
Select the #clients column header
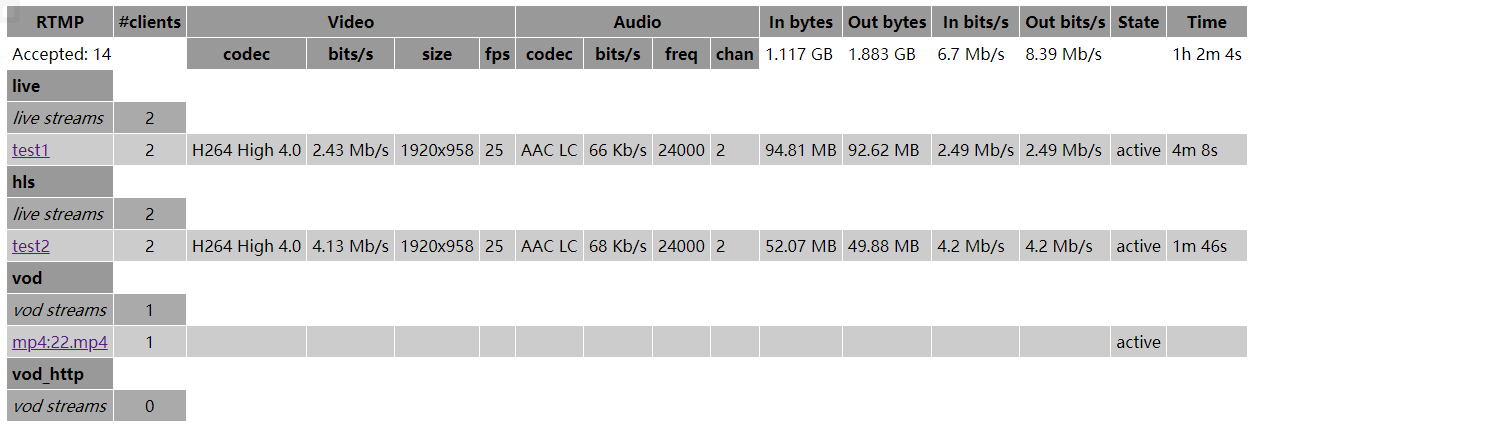click(149, 22)
